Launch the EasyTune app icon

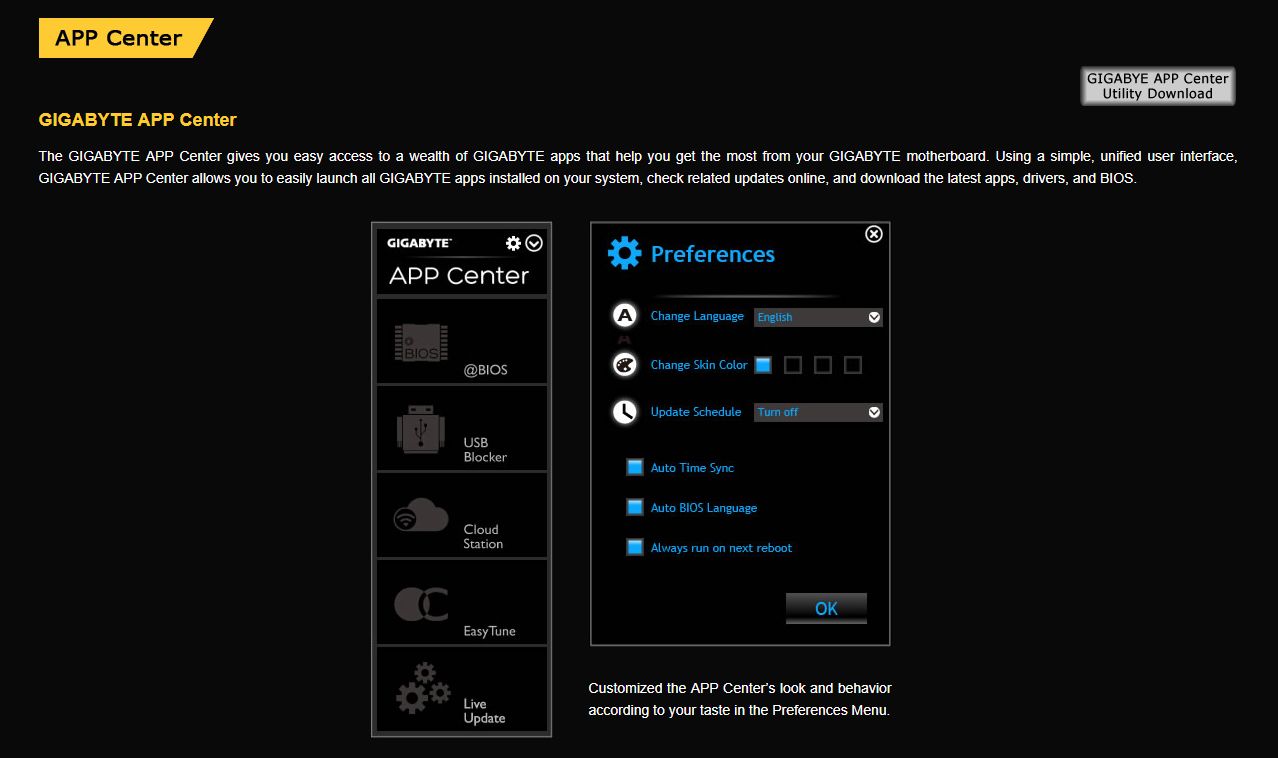point(420,602)
